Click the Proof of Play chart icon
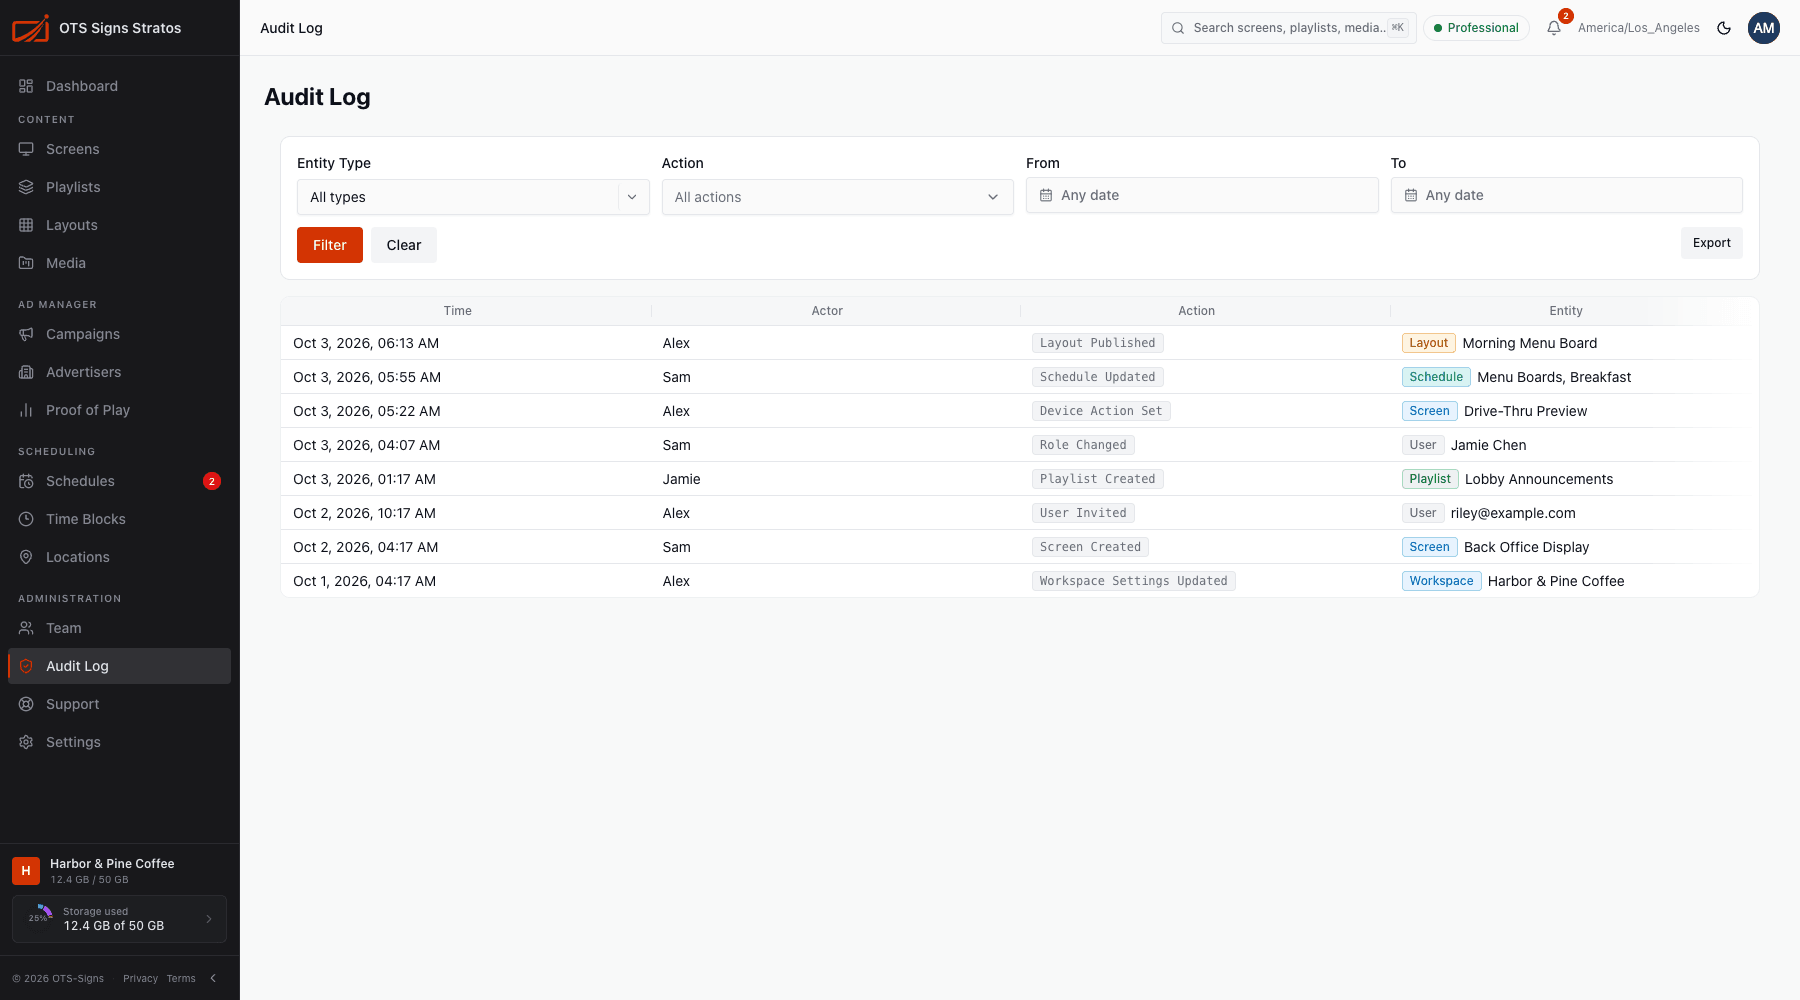 (x=26, y=410)
